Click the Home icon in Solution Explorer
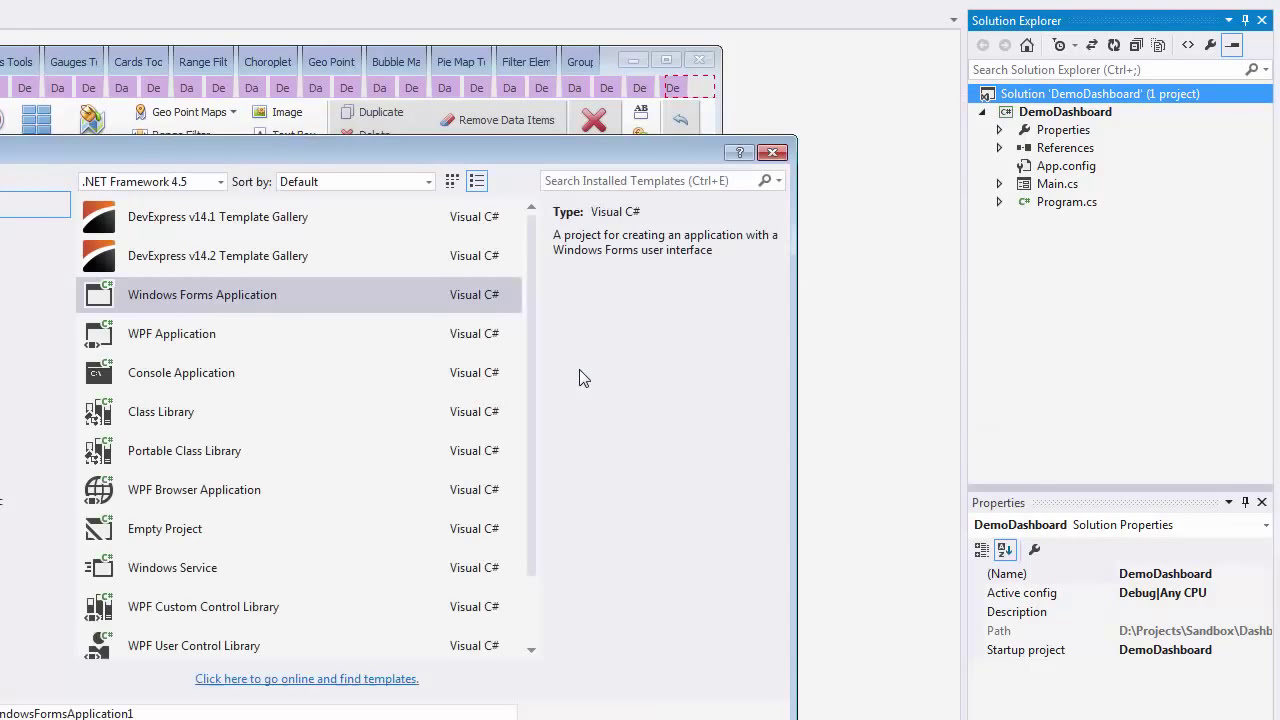 pyautogui.click(x=1027, y=45)
